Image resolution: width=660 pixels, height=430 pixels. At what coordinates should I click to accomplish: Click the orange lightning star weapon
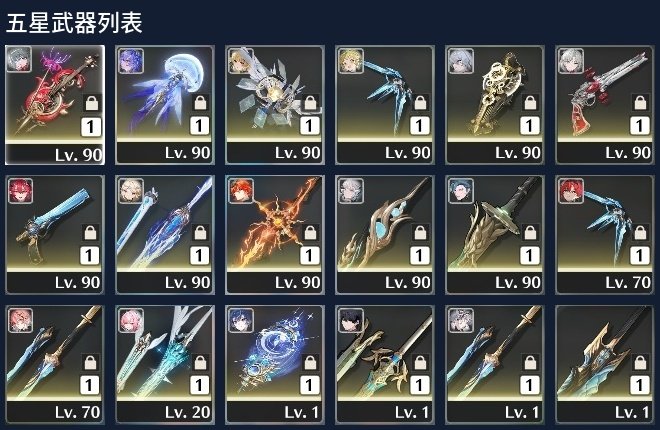(x=275, y=235)
